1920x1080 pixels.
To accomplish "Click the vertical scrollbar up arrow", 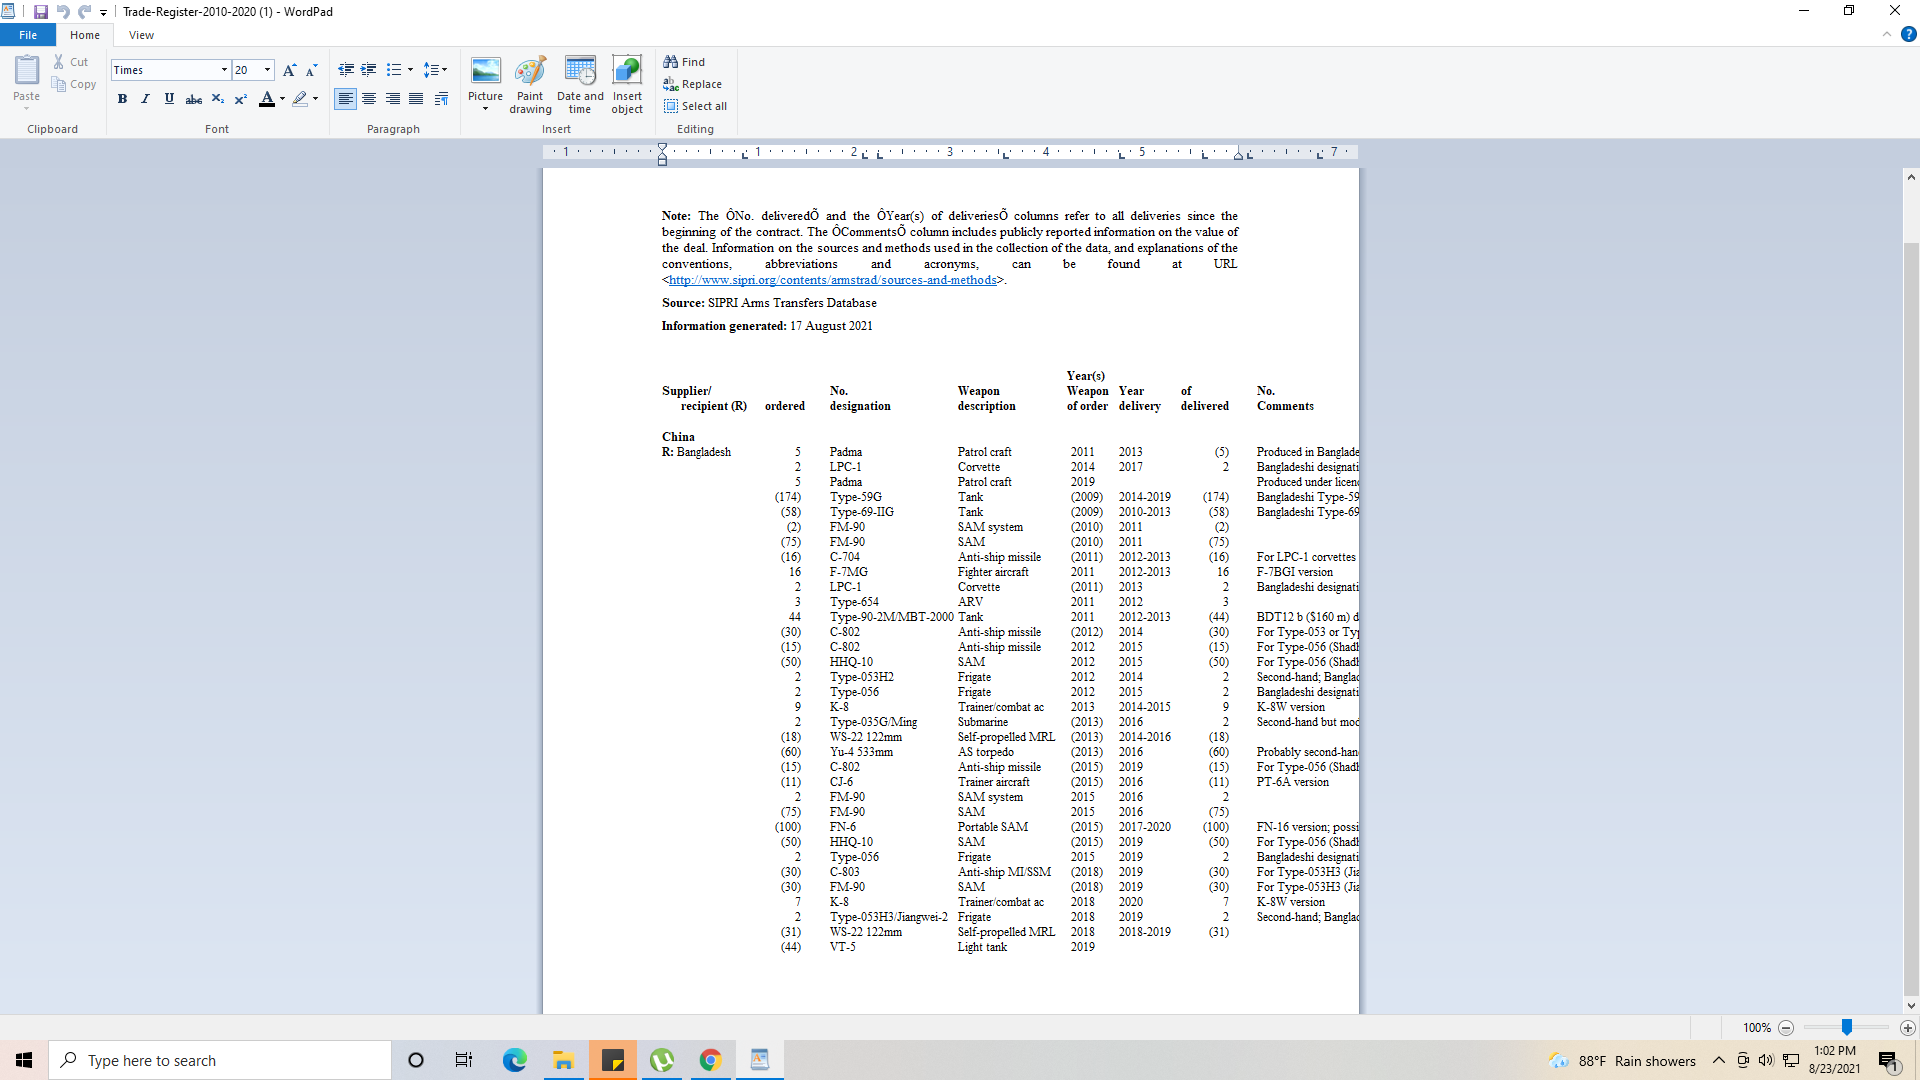I will 1911,177.
